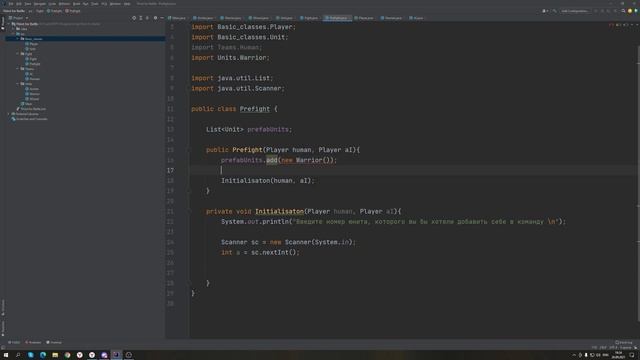Open Project panel settings gear
Image resolution: width=640 pixels, height=360 pixels.
[x=155, y=18]
